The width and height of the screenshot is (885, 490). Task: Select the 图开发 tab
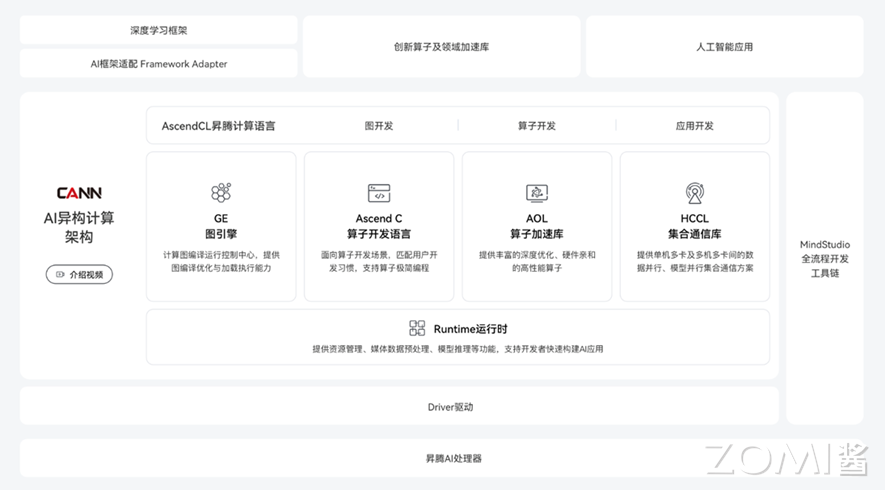(x=379, y=125)
